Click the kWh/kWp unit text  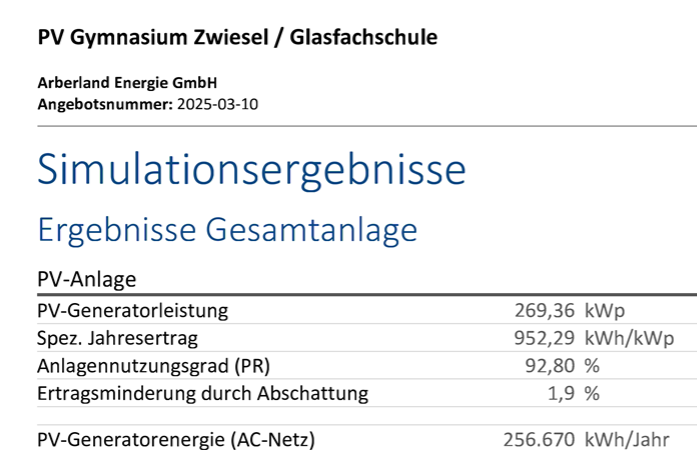pyautogui.click(x=629, y=338)
